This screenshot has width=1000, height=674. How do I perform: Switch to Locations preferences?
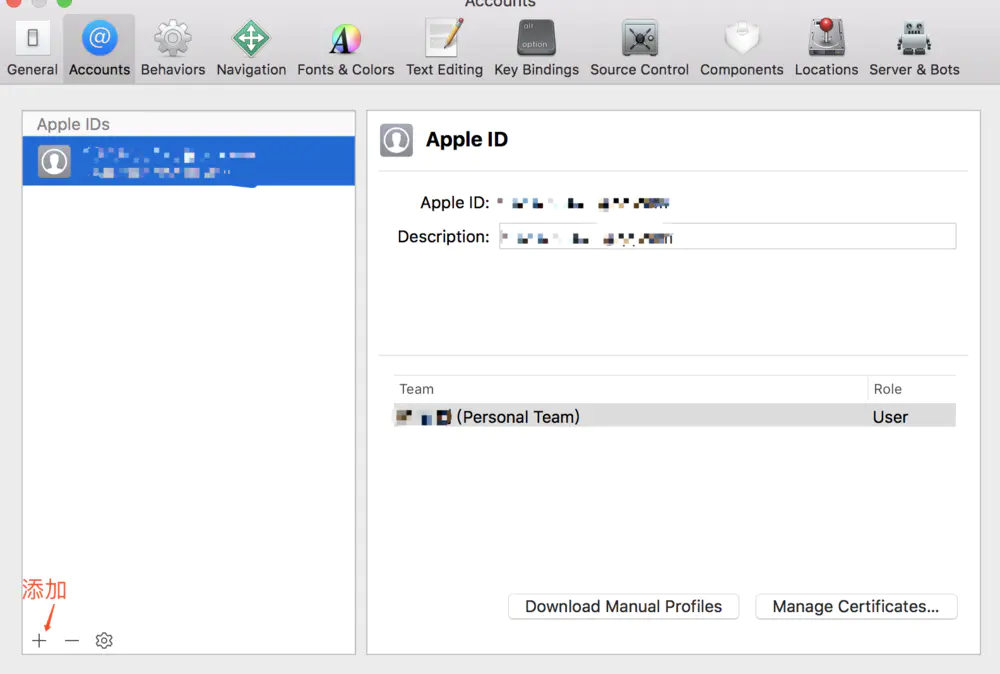(826, 49)
